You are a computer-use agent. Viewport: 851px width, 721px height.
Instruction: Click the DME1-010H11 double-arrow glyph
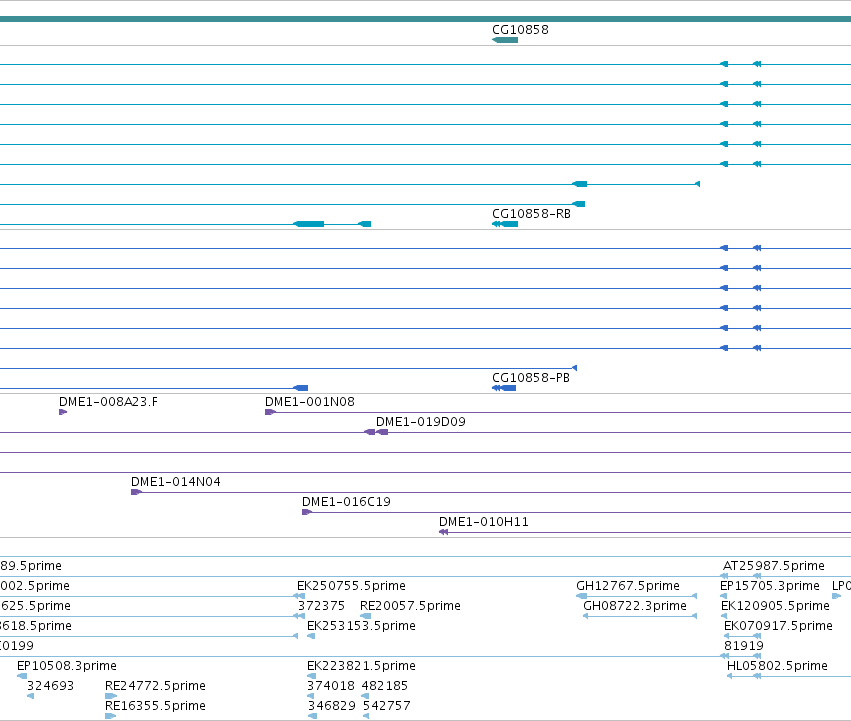coord(443,532)
